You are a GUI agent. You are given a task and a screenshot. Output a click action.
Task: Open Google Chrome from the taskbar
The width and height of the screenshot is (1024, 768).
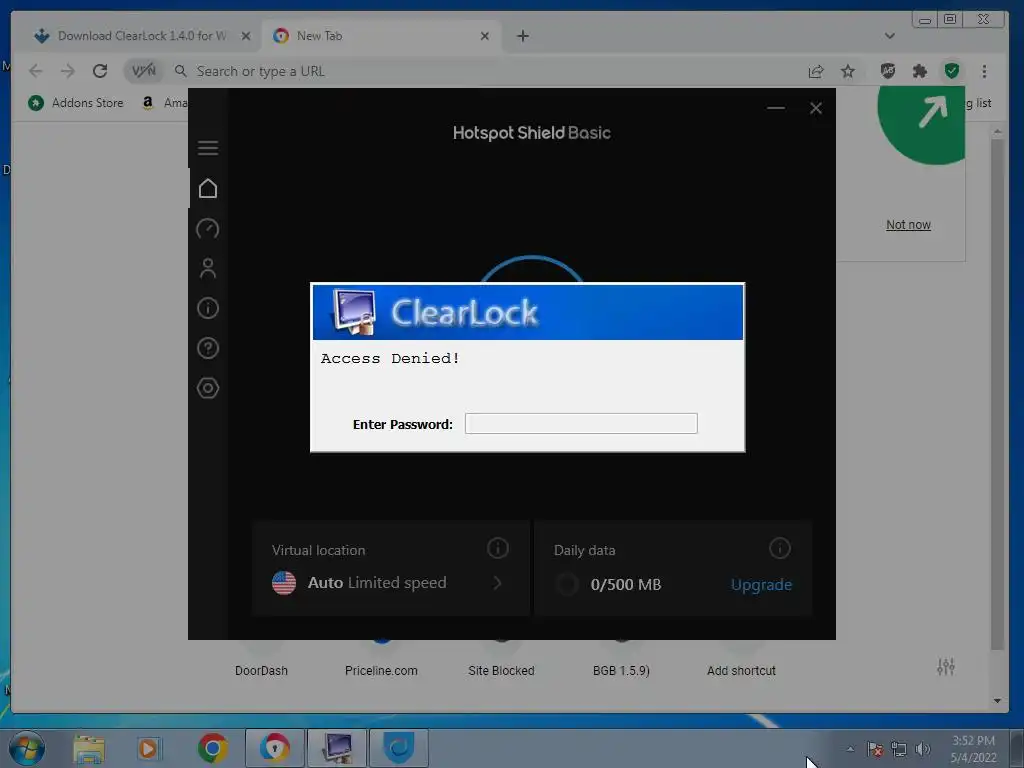(212, 748)
